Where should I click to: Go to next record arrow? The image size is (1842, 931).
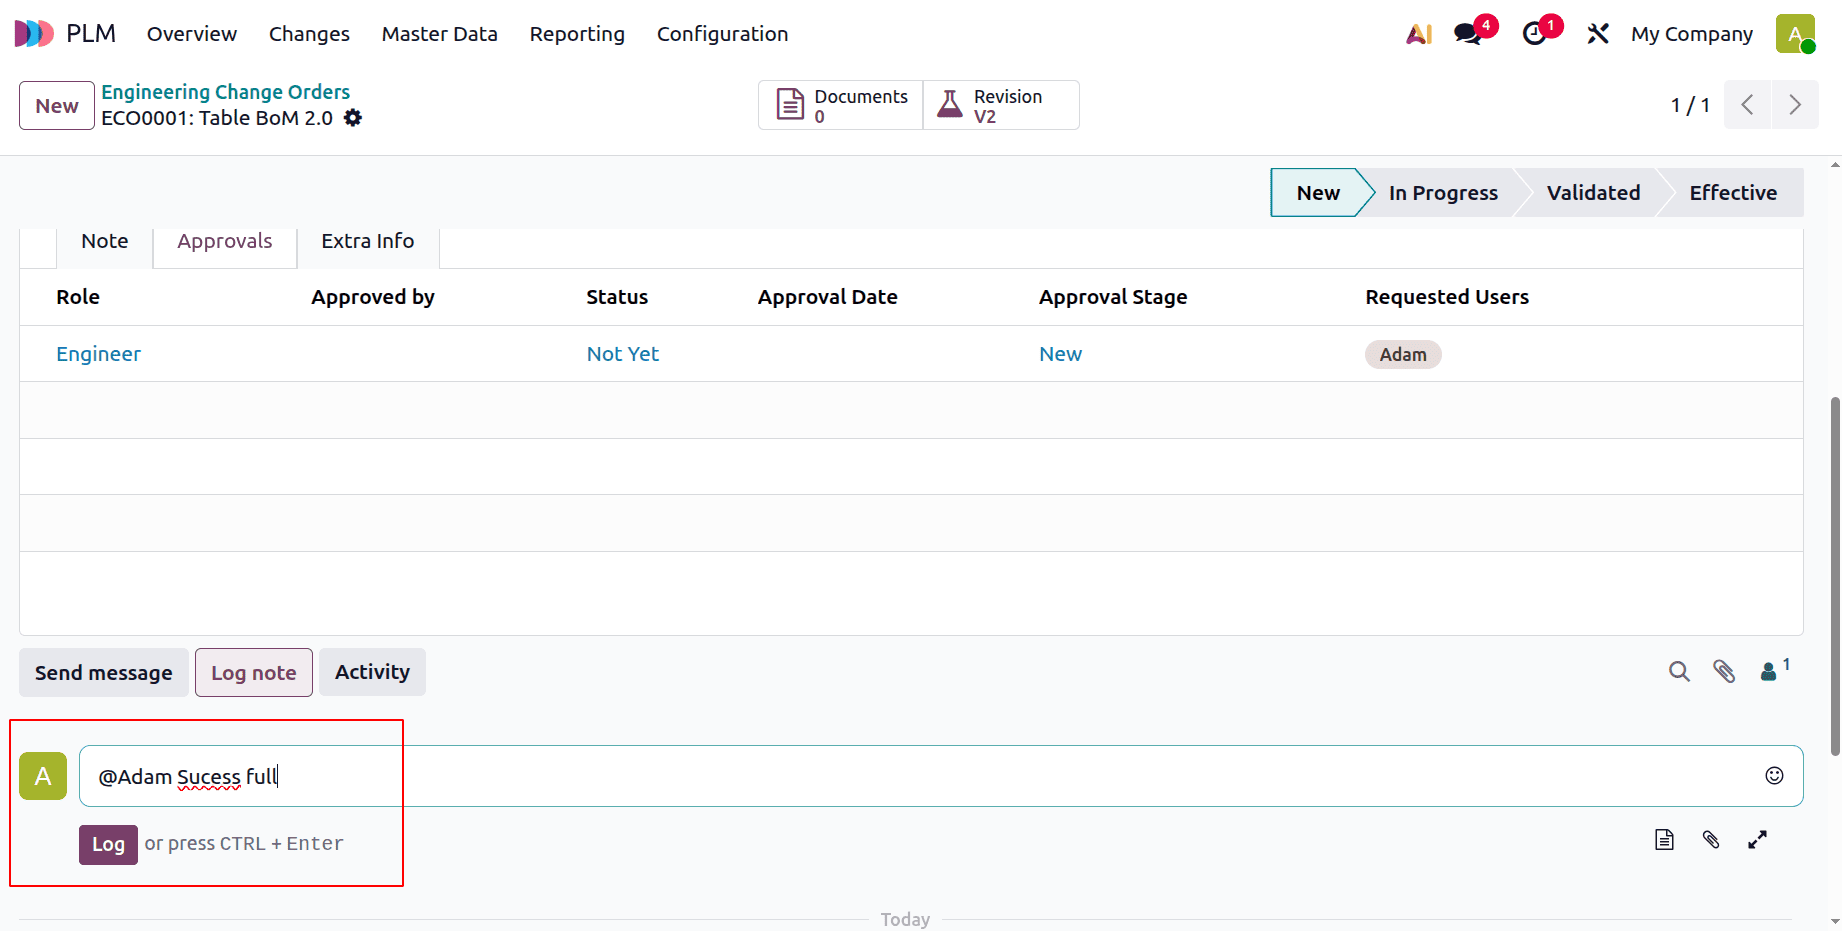[x=1795, y=105]
